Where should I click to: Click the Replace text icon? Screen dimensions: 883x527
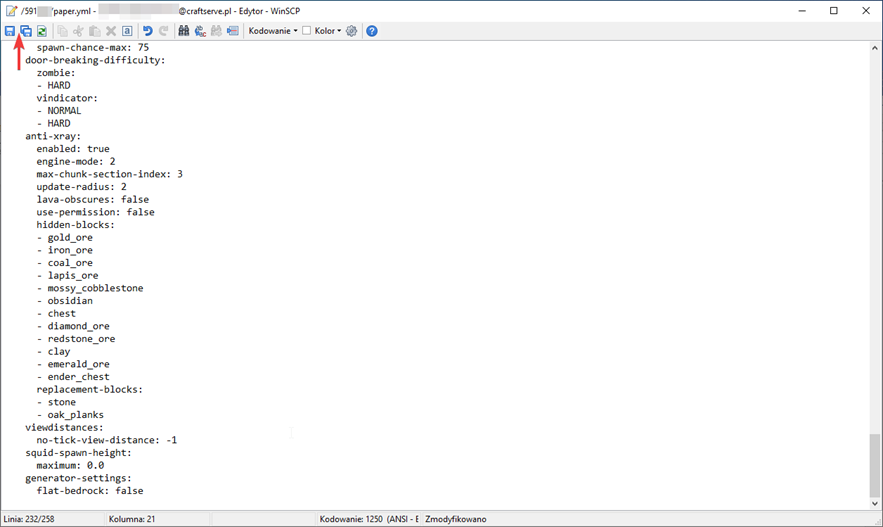(200, 31)
